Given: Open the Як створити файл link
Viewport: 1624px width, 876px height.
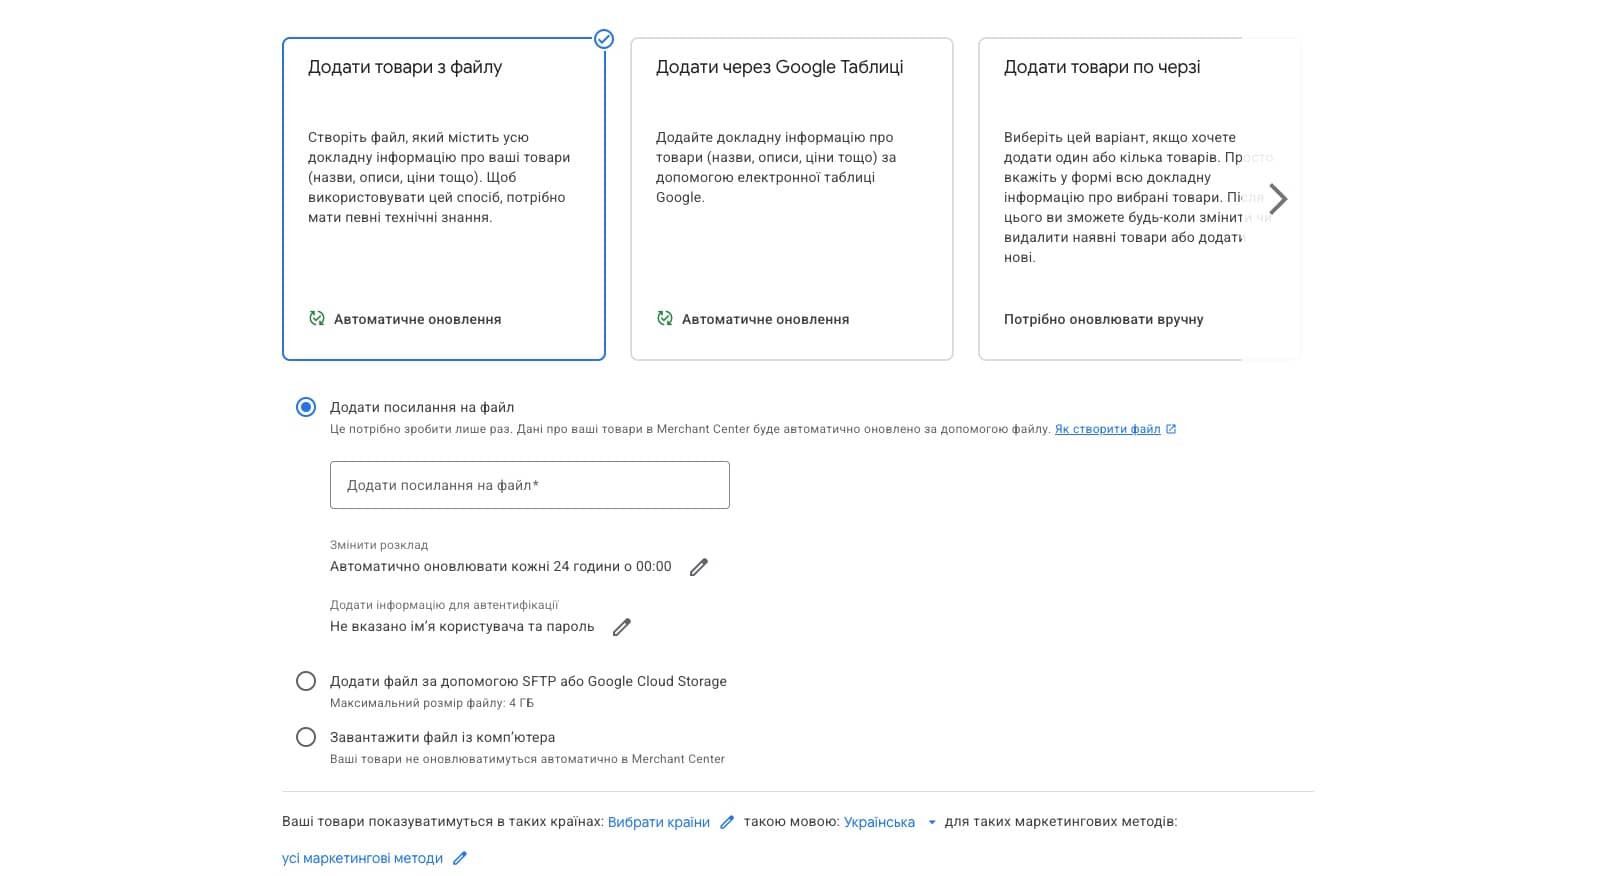Looking at the screenshot, I should [x=1108, y=429].
